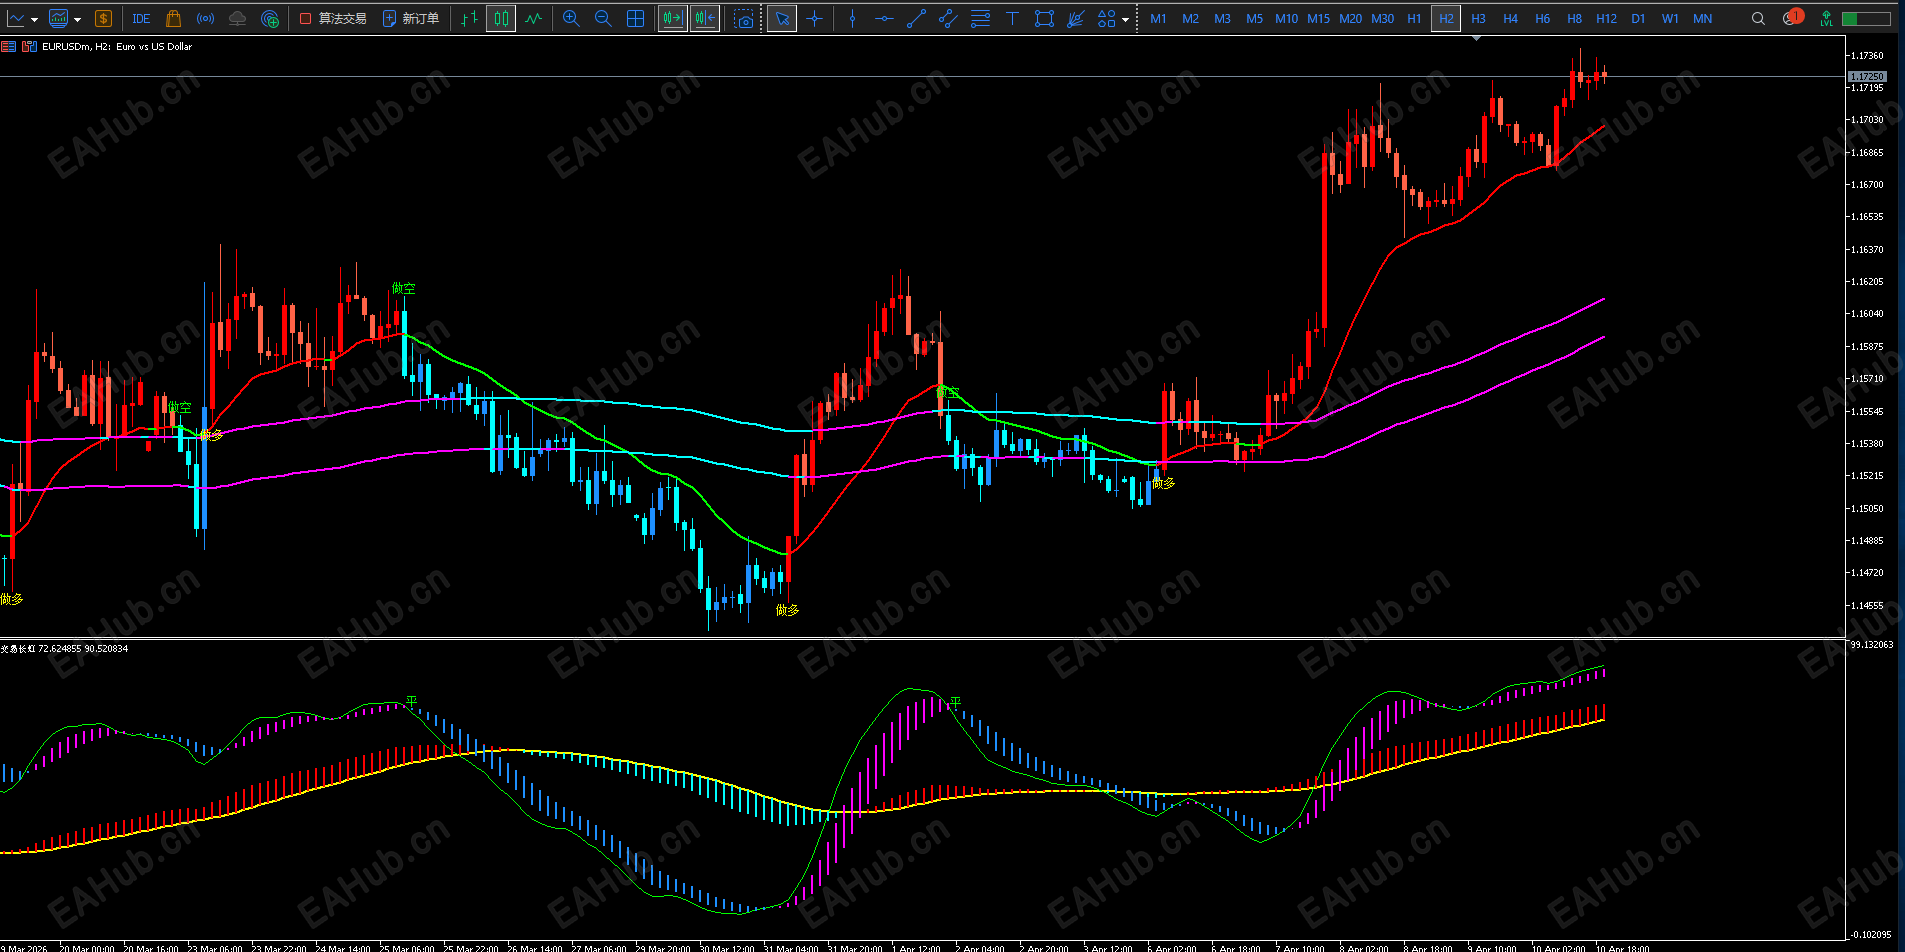
Task: Switch to MN monthly timeframe
Action: pos(1702,18)
